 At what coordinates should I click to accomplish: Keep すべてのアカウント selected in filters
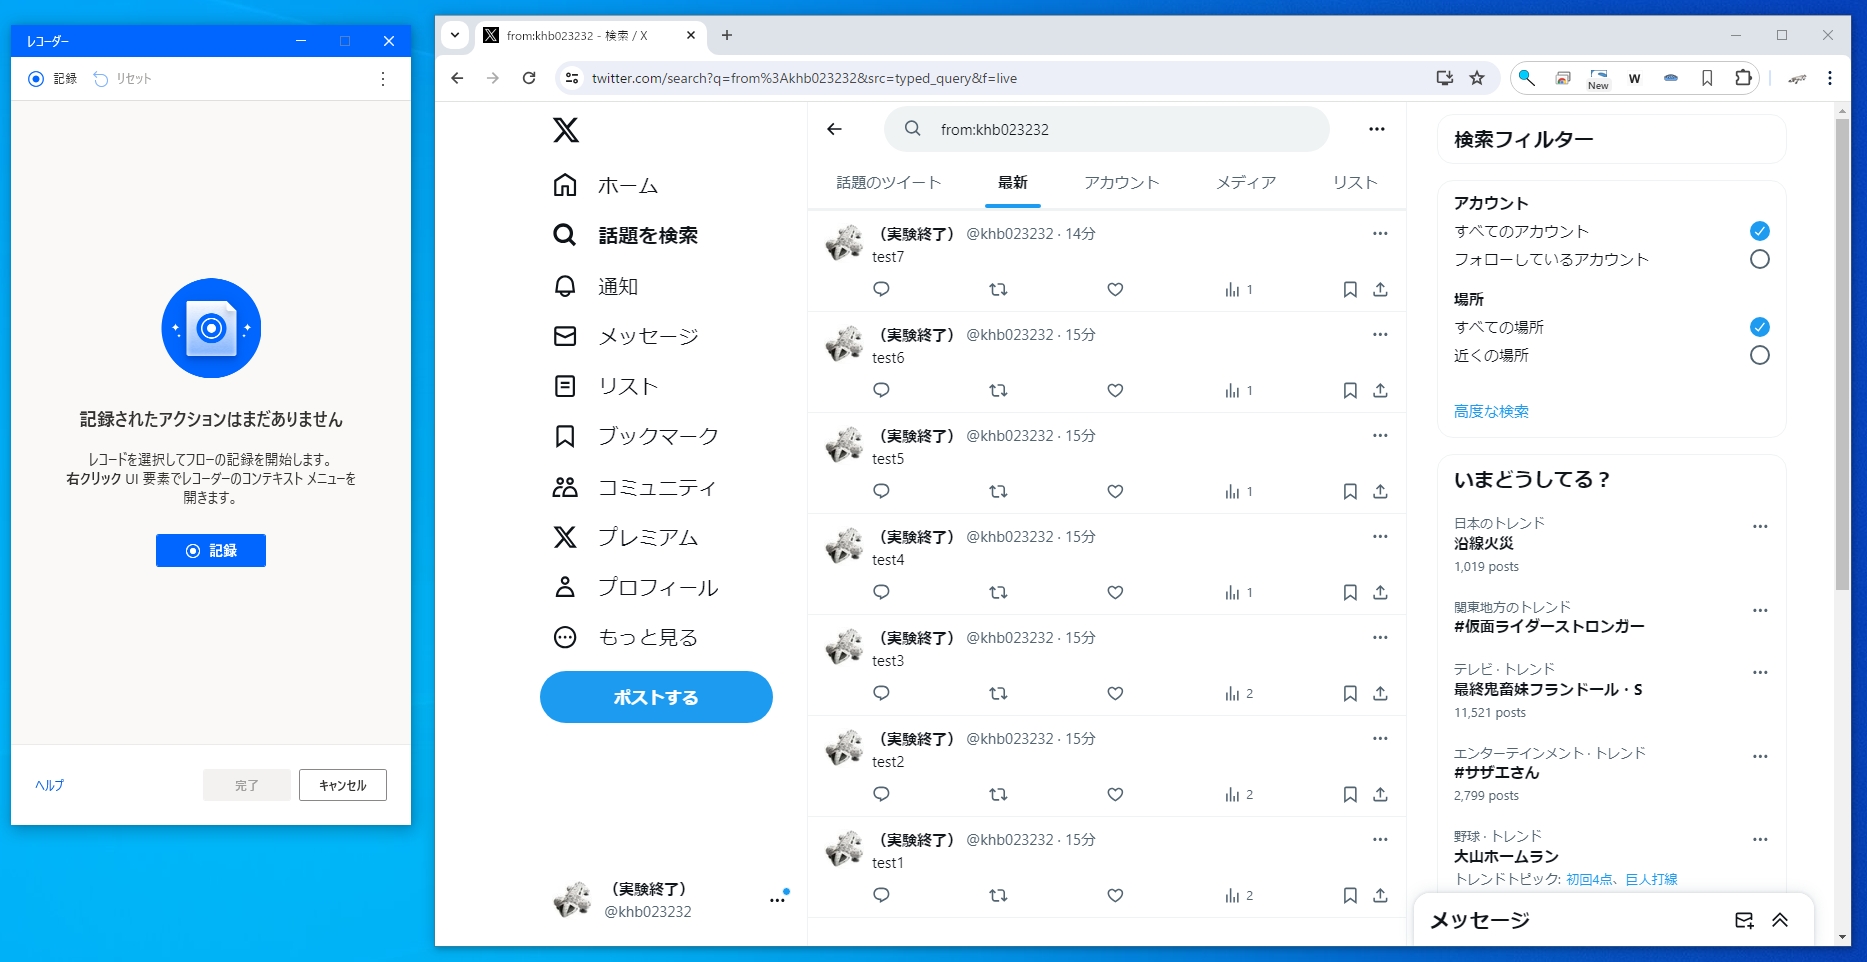1759,230
